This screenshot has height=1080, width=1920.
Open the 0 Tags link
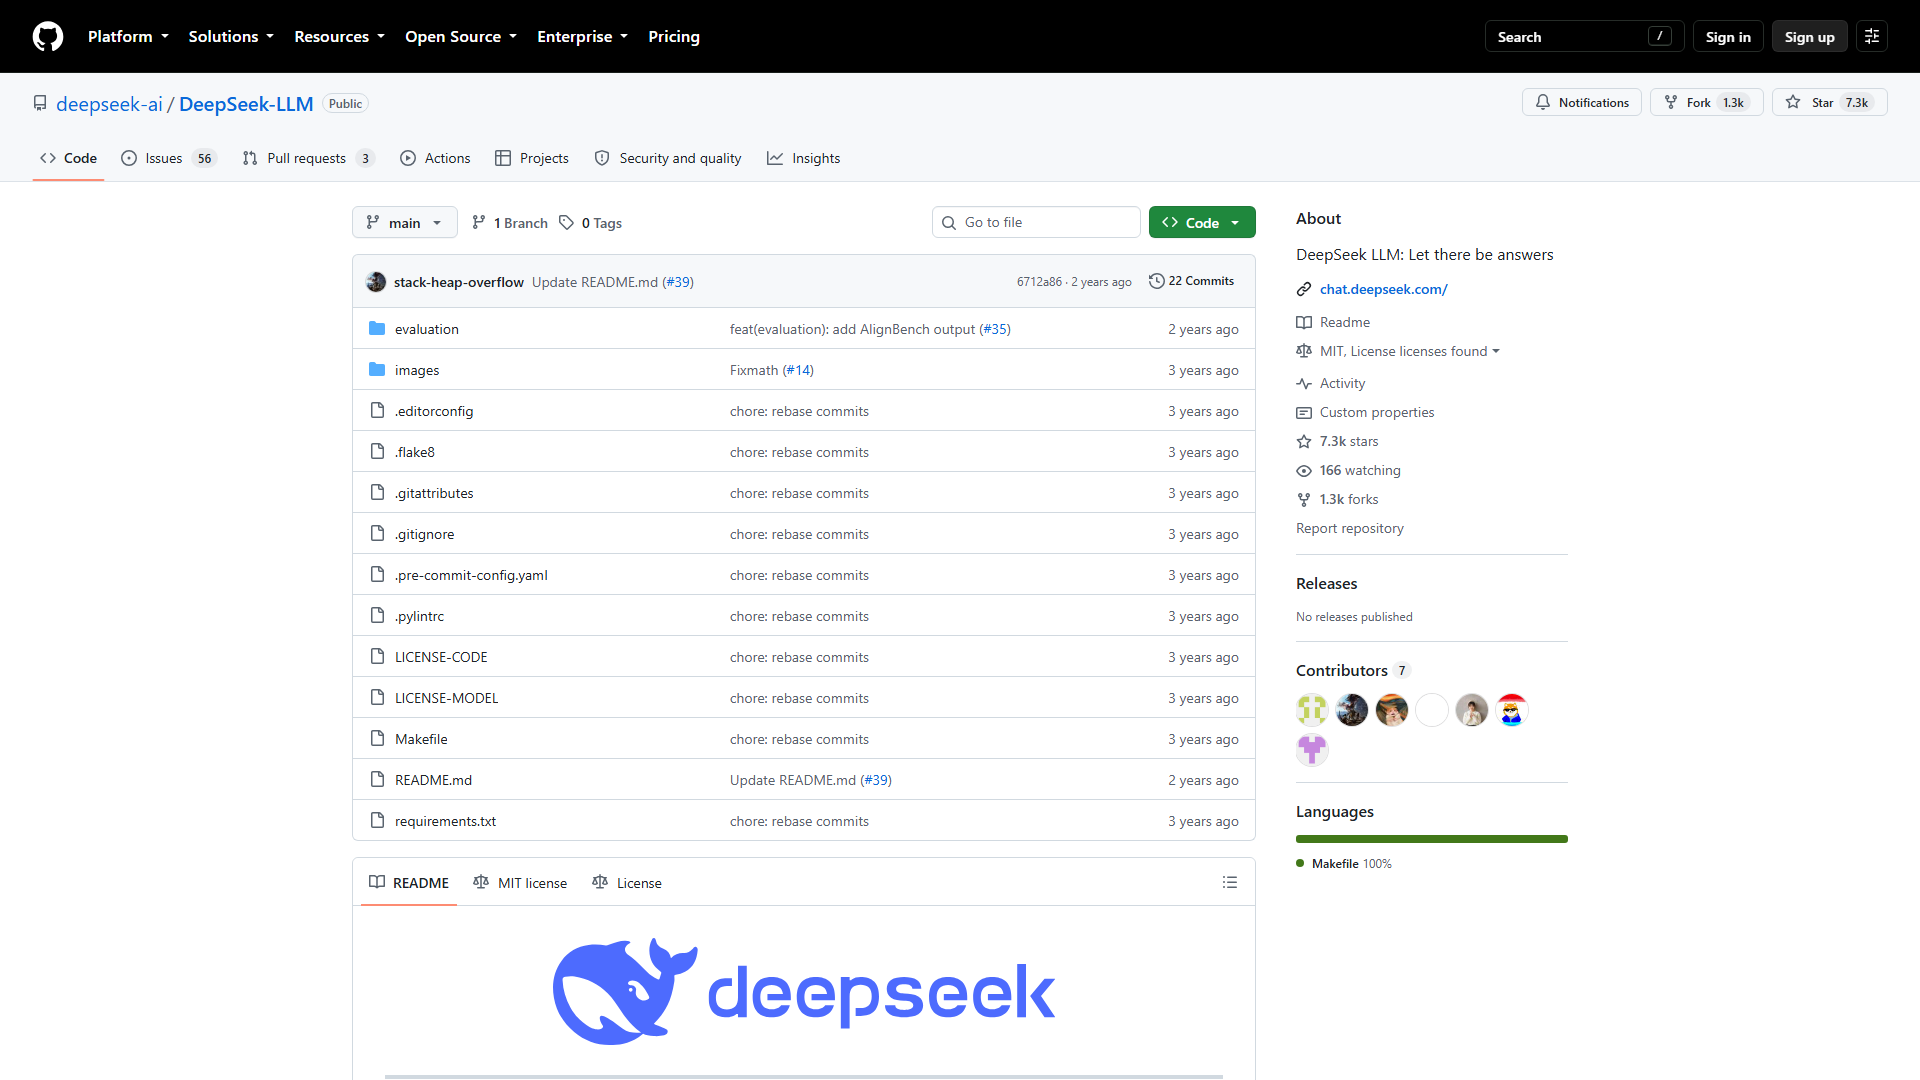(591, 223)
